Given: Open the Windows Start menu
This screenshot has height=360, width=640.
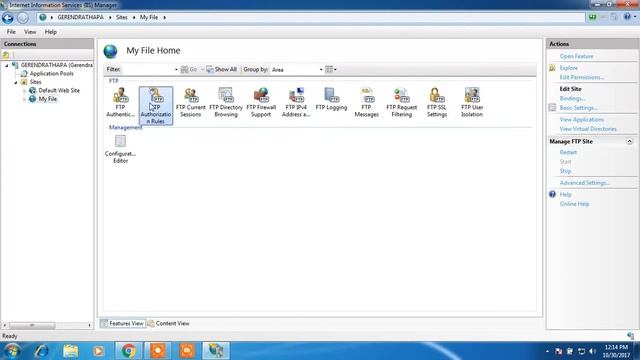Looking at the screenshot, I should point(12,351).
